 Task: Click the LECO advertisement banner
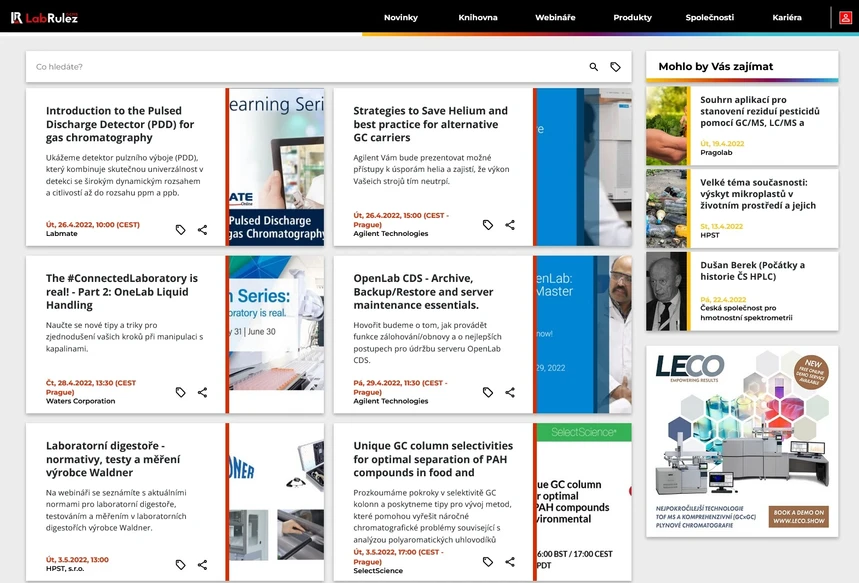[x=742, y=441]
